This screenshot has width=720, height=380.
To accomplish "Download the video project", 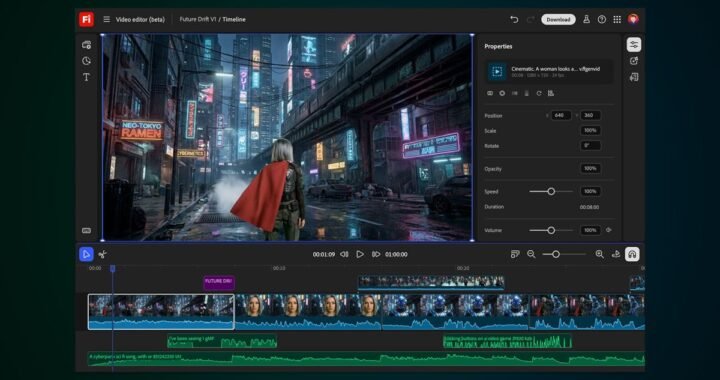I will pos(558,19).
